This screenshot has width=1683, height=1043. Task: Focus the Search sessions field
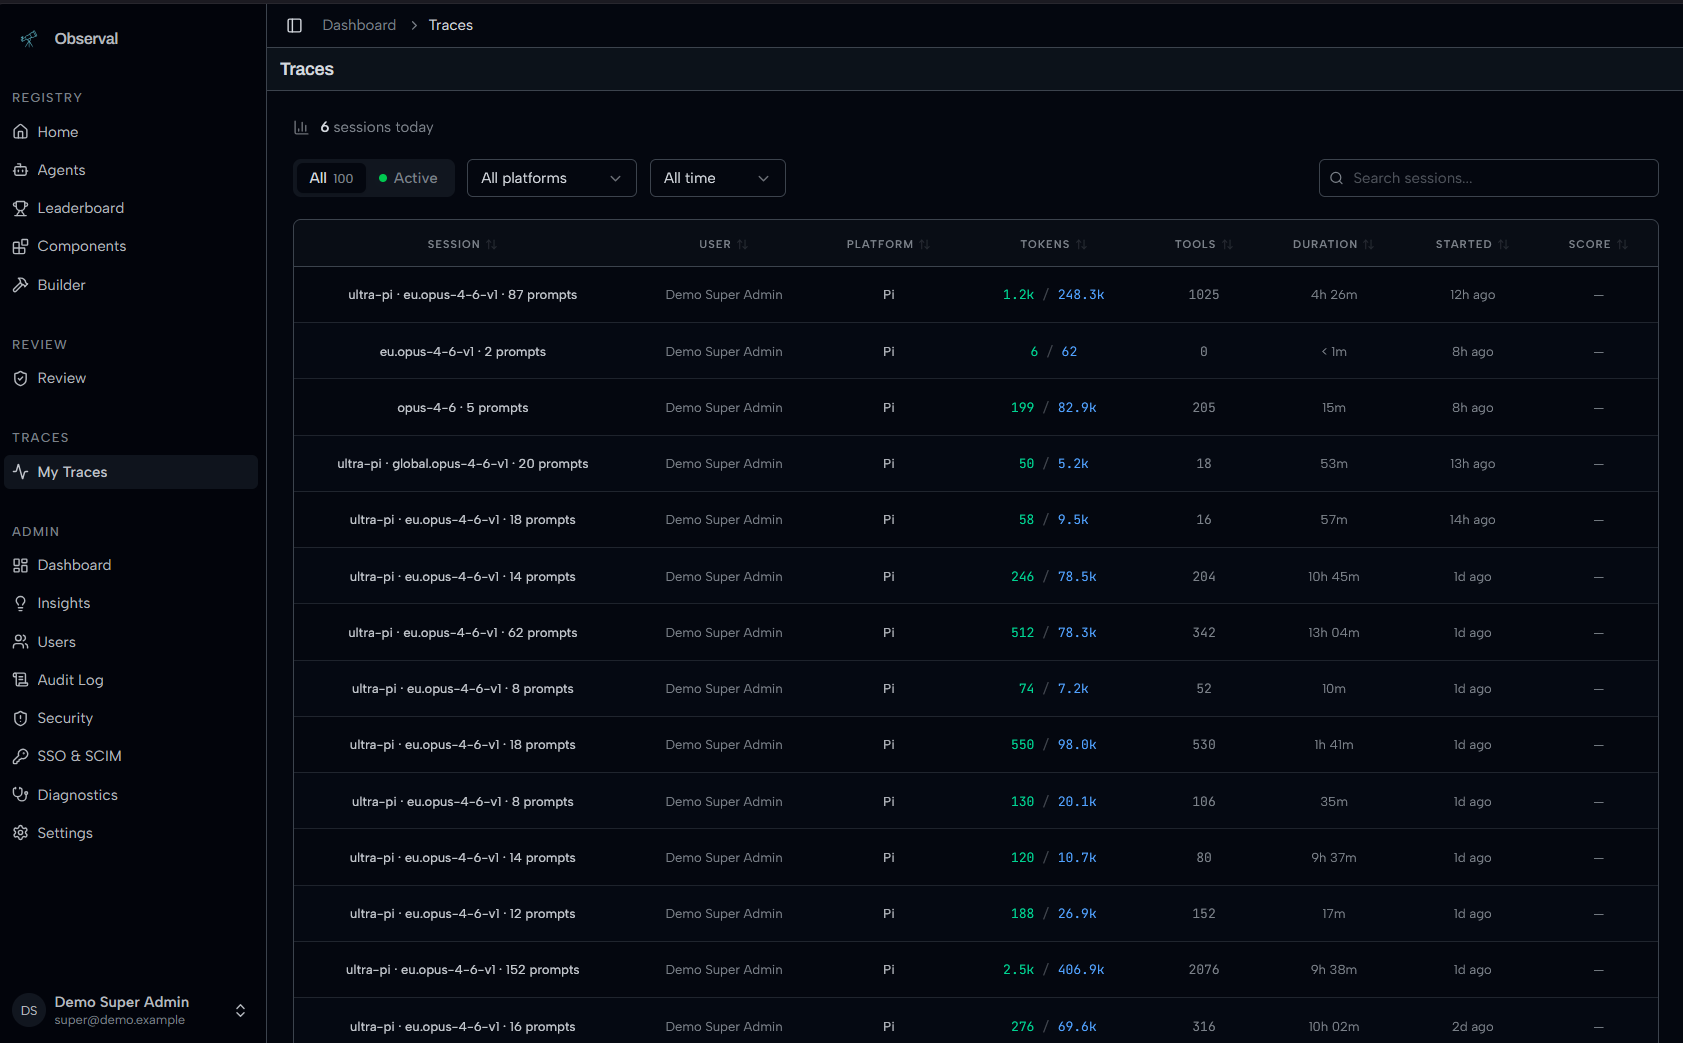click(x=1489, y=178)
